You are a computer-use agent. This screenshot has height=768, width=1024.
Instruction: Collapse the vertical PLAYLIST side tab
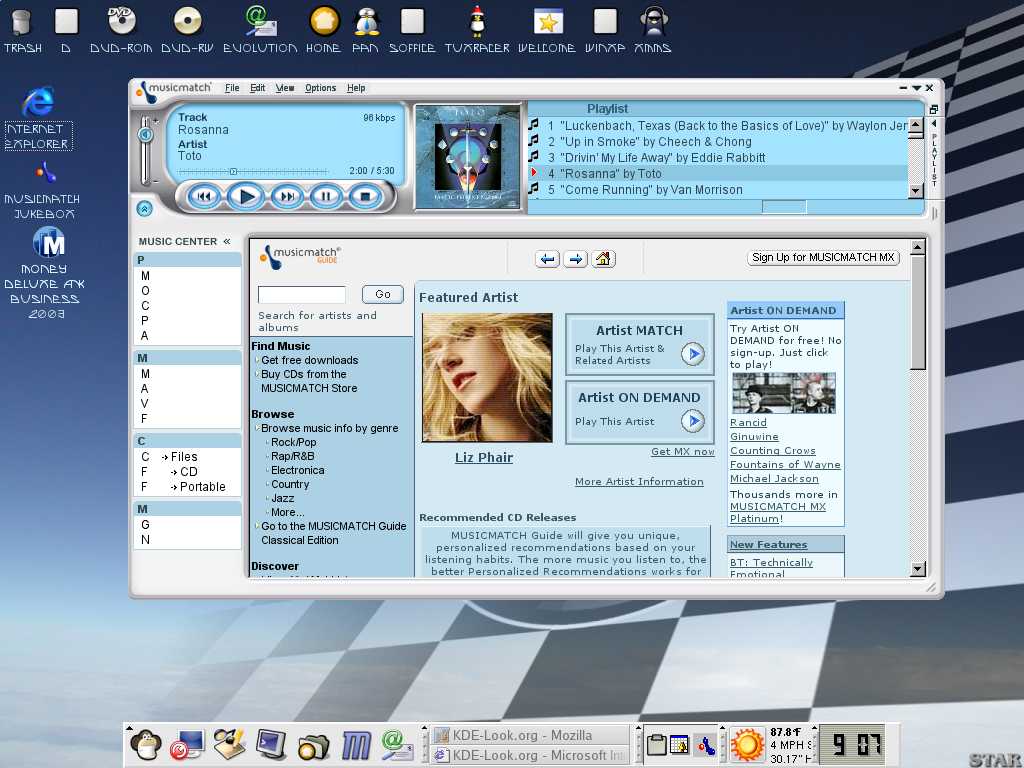[935, 123]
